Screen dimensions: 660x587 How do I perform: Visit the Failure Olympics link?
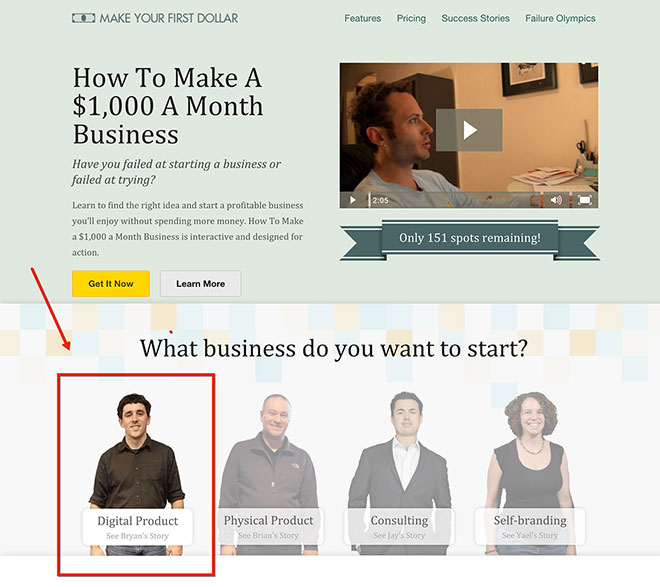pyautogui.click(x=560, y=19)
